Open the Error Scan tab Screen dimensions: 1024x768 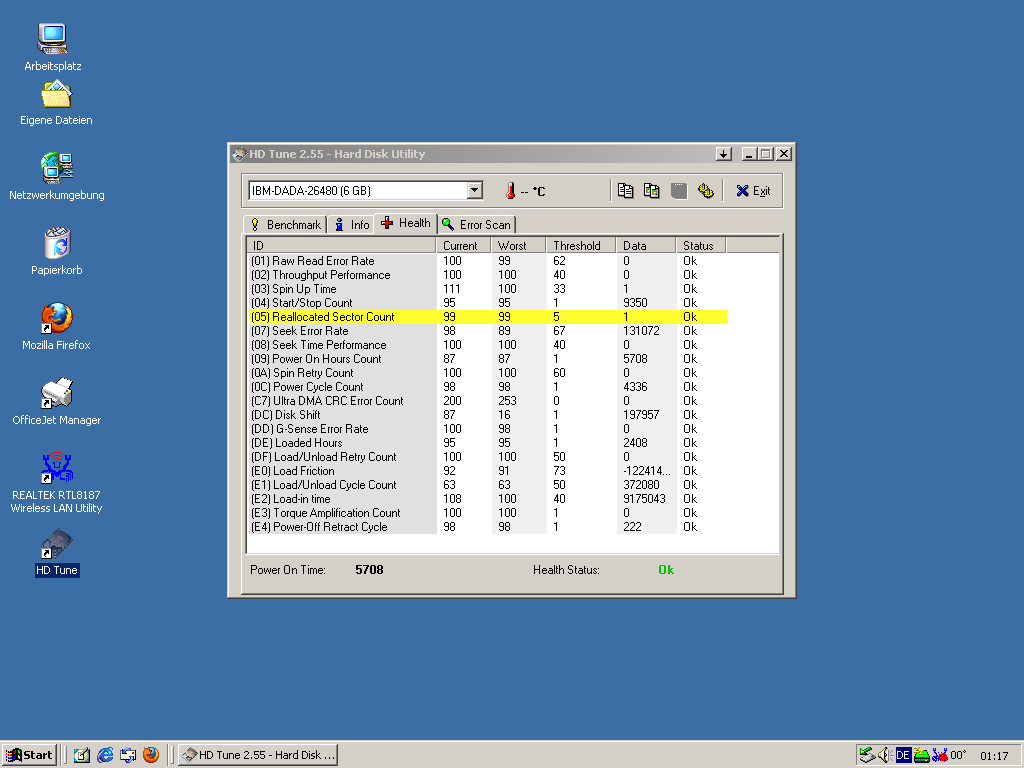tap(476, 225)
